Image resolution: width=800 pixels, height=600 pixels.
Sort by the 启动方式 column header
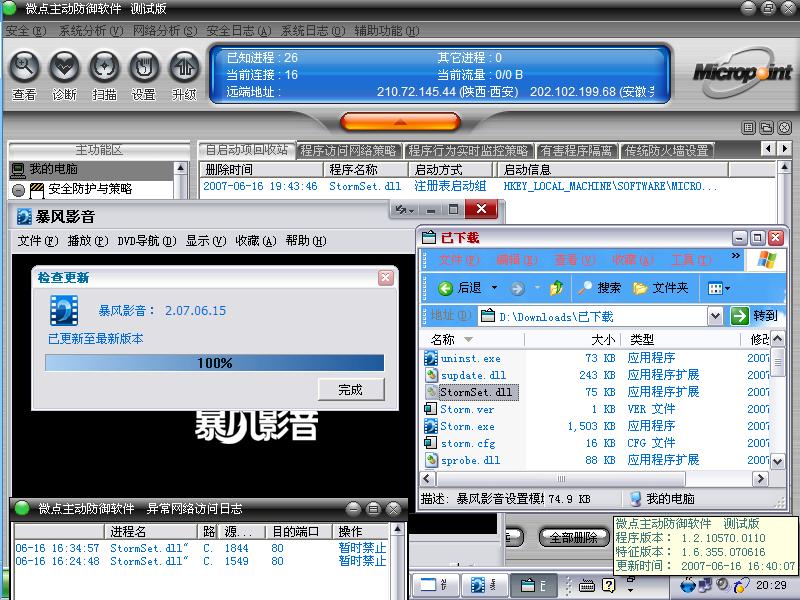coord(450,169)
